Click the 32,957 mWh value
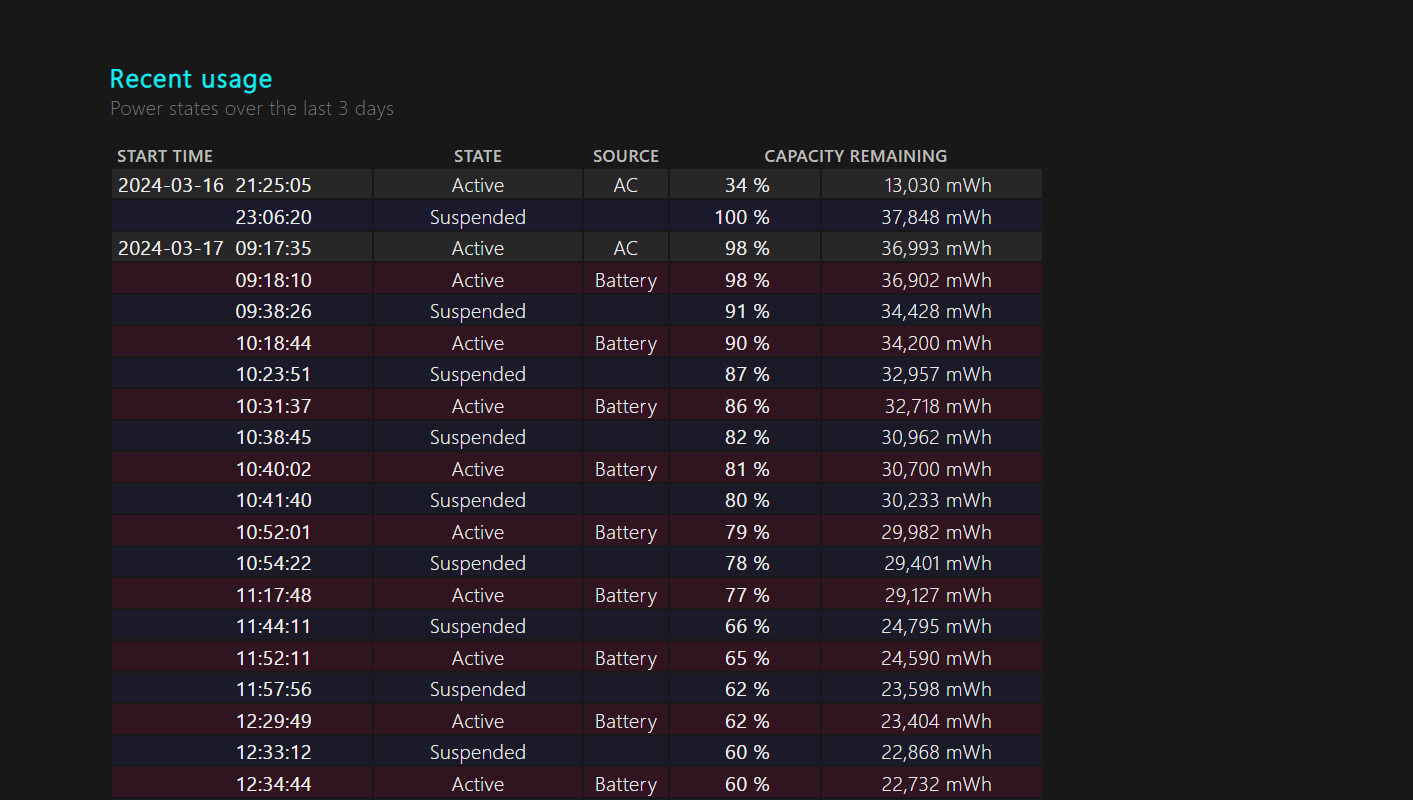Image resolution: width=1413 pixels, height=800 pixels. coord(936,374)
